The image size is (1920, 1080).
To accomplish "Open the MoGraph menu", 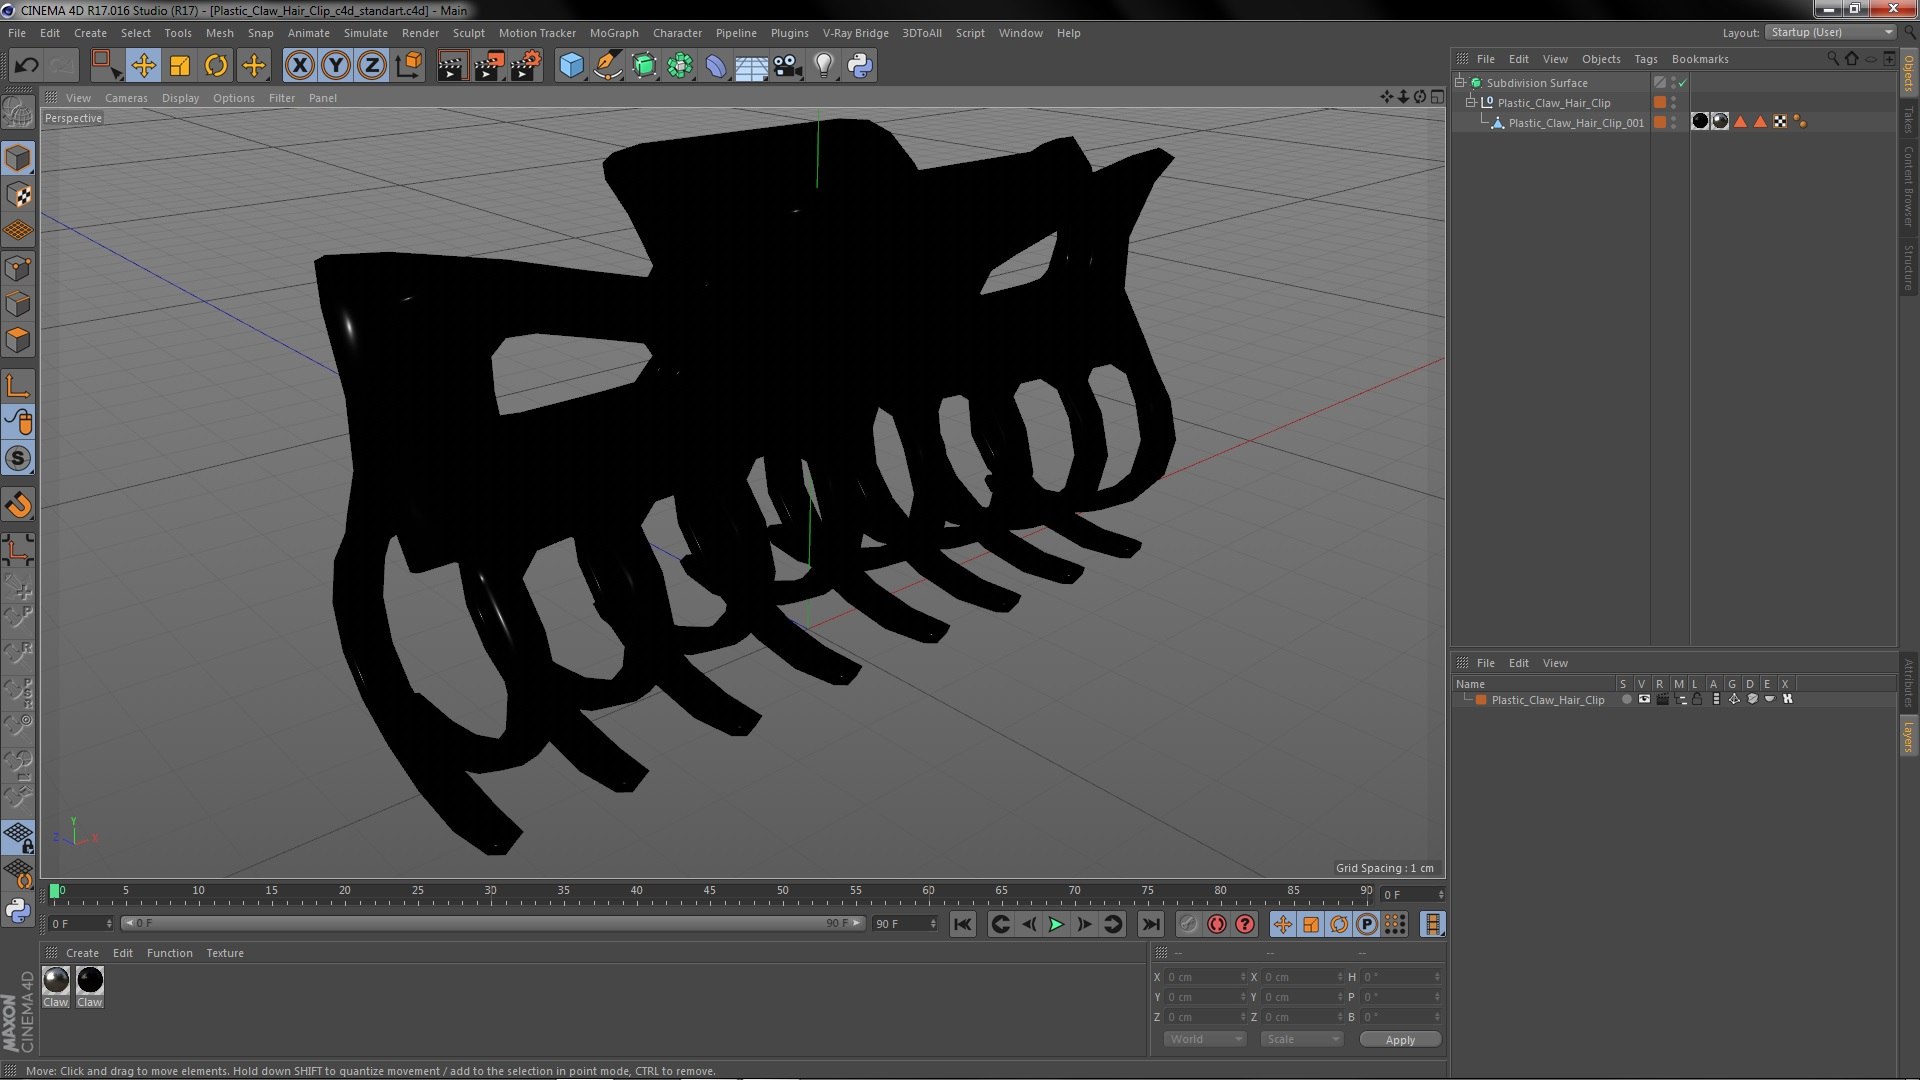I will click(613, 33).
